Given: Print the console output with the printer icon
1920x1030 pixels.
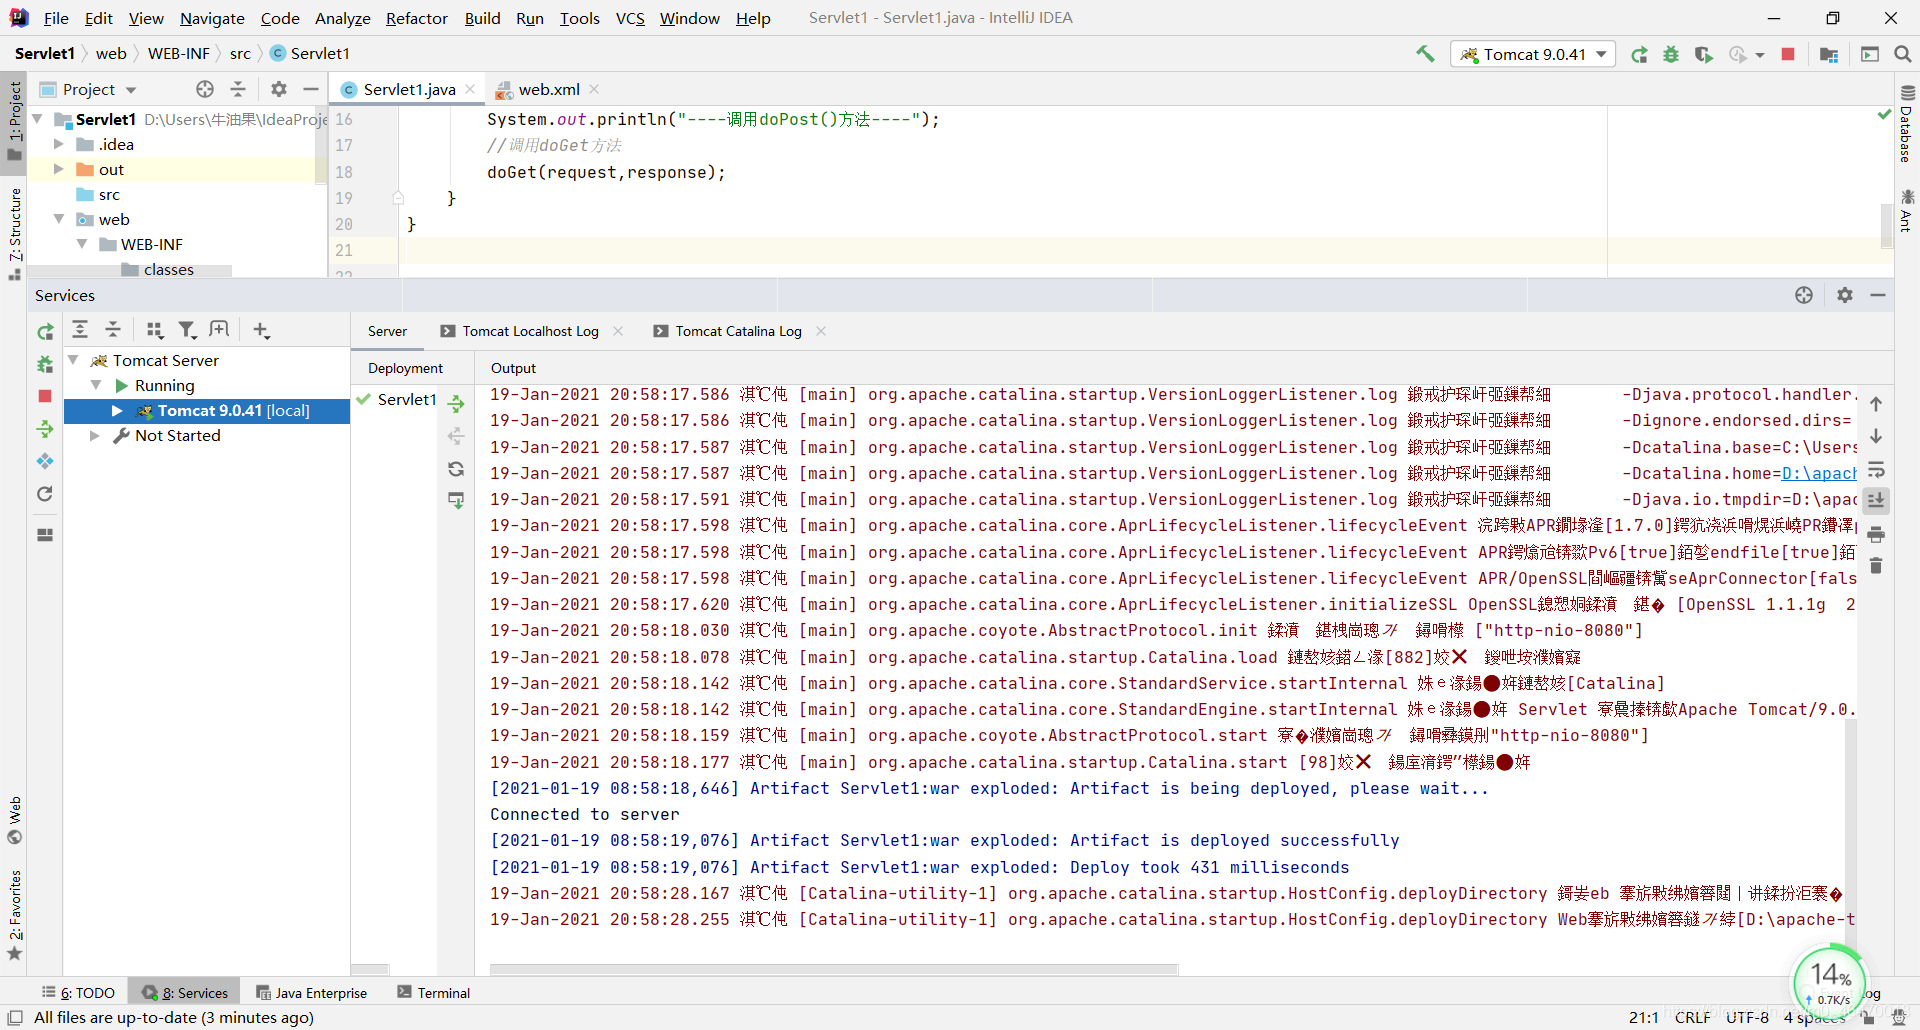Looking at the screenshot, I should click(x=1876, y=534).
